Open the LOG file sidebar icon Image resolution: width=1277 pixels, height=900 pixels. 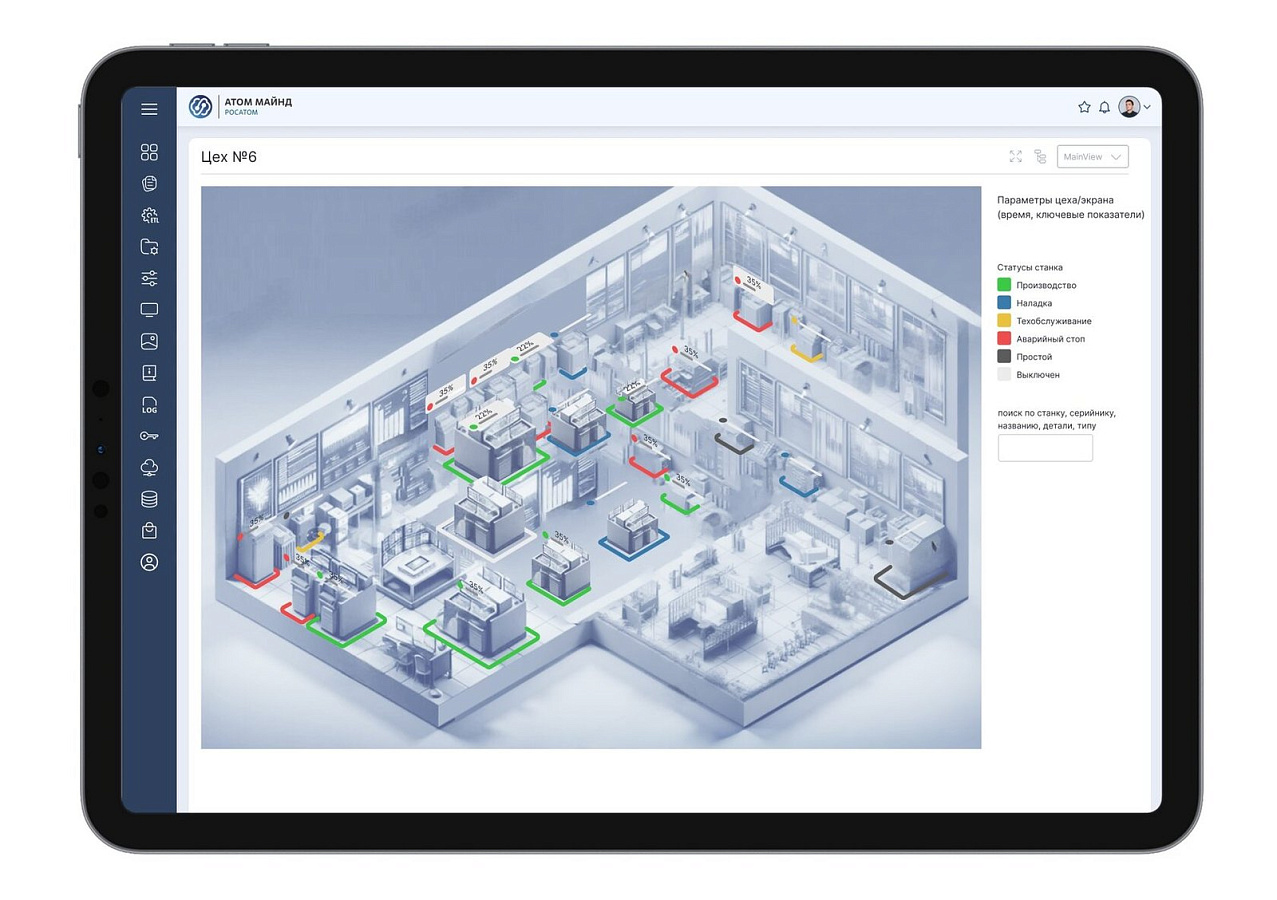click(x=149, y=405)
